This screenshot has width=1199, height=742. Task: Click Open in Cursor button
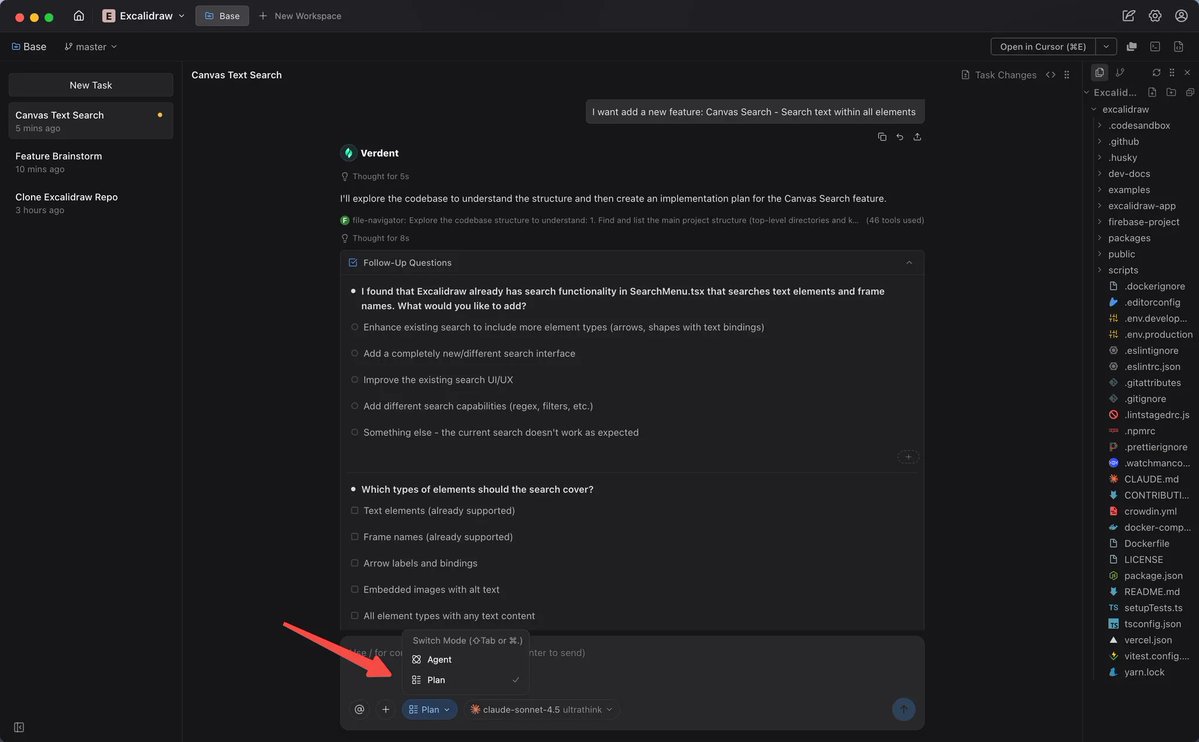tap(1043, 47)
